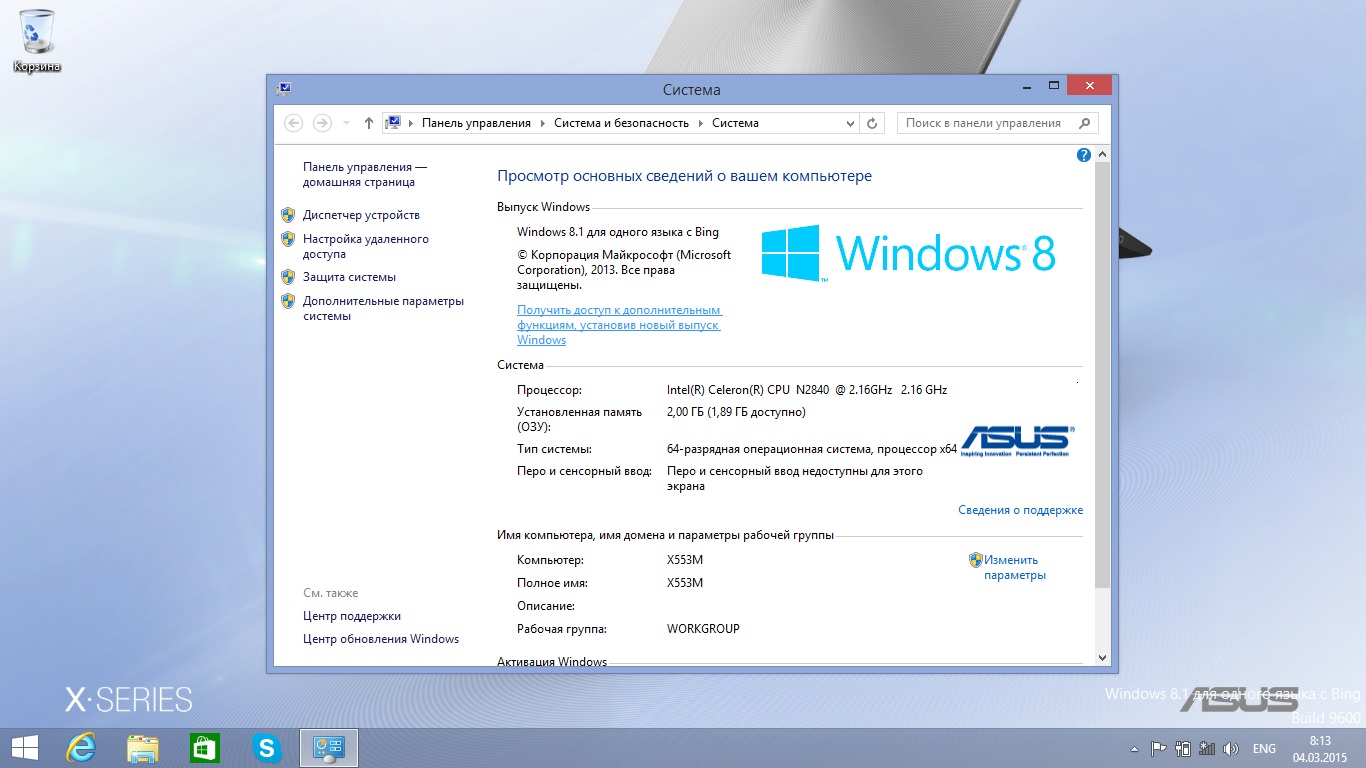This screenshot has height=768, width=1366.
Task: Click the Back navigation arrow
Action: (x=293, y=123)
